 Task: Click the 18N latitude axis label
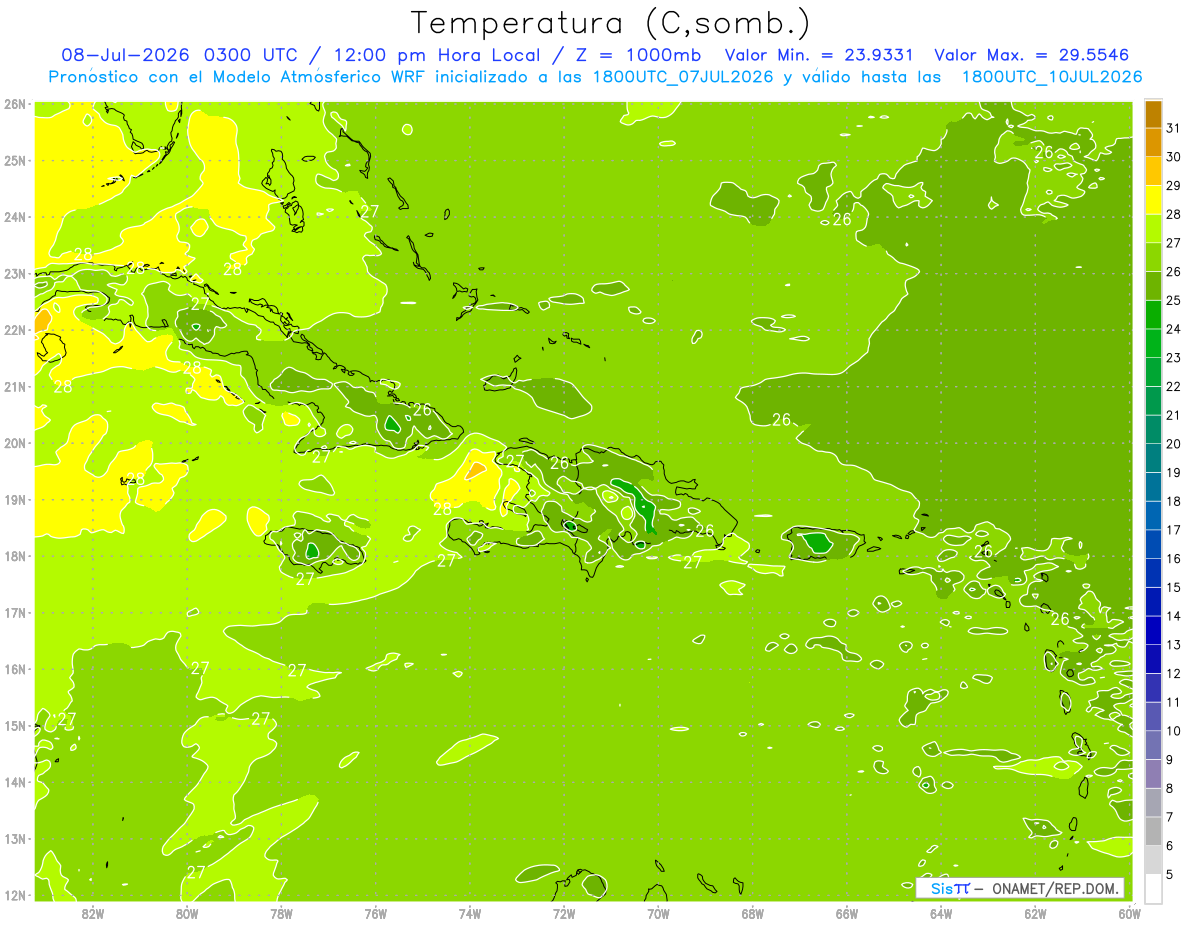[14, 556]
